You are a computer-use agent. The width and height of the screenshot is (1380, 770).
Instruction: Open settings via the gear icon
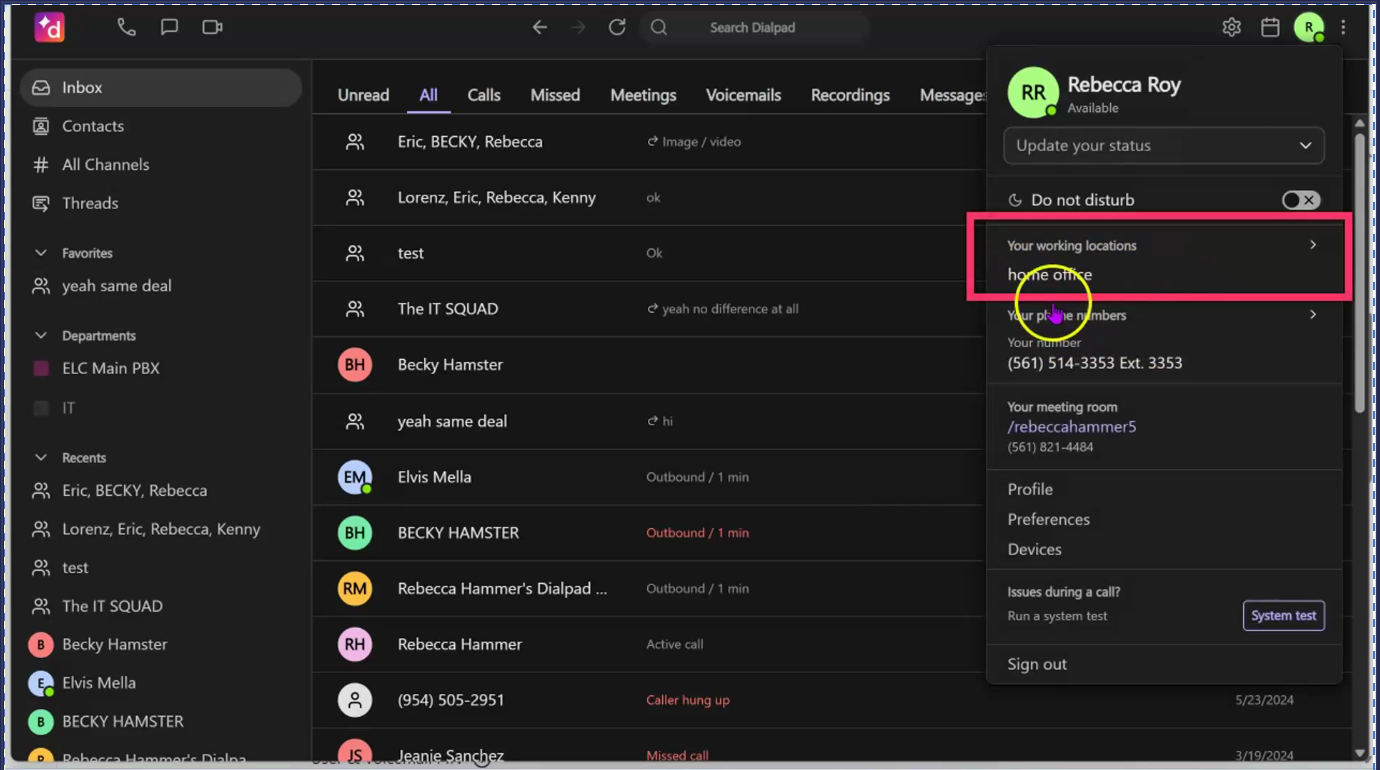tap(1231, 27)
